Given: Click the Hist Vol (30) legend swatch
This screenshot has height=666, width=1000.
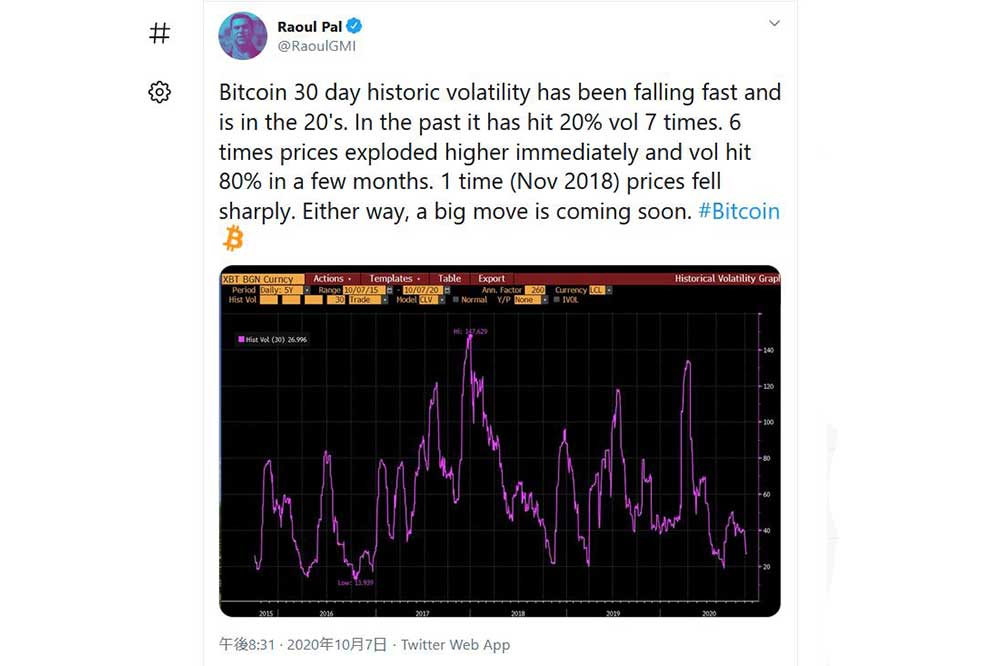Looking at the screenshot, I should 241,339.
